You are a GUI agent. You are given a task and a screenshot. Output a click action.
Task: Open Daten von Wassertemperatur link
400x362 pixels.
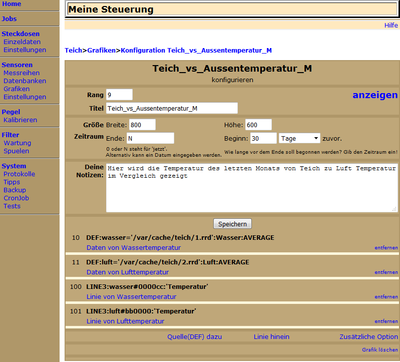tap(133, 248)
